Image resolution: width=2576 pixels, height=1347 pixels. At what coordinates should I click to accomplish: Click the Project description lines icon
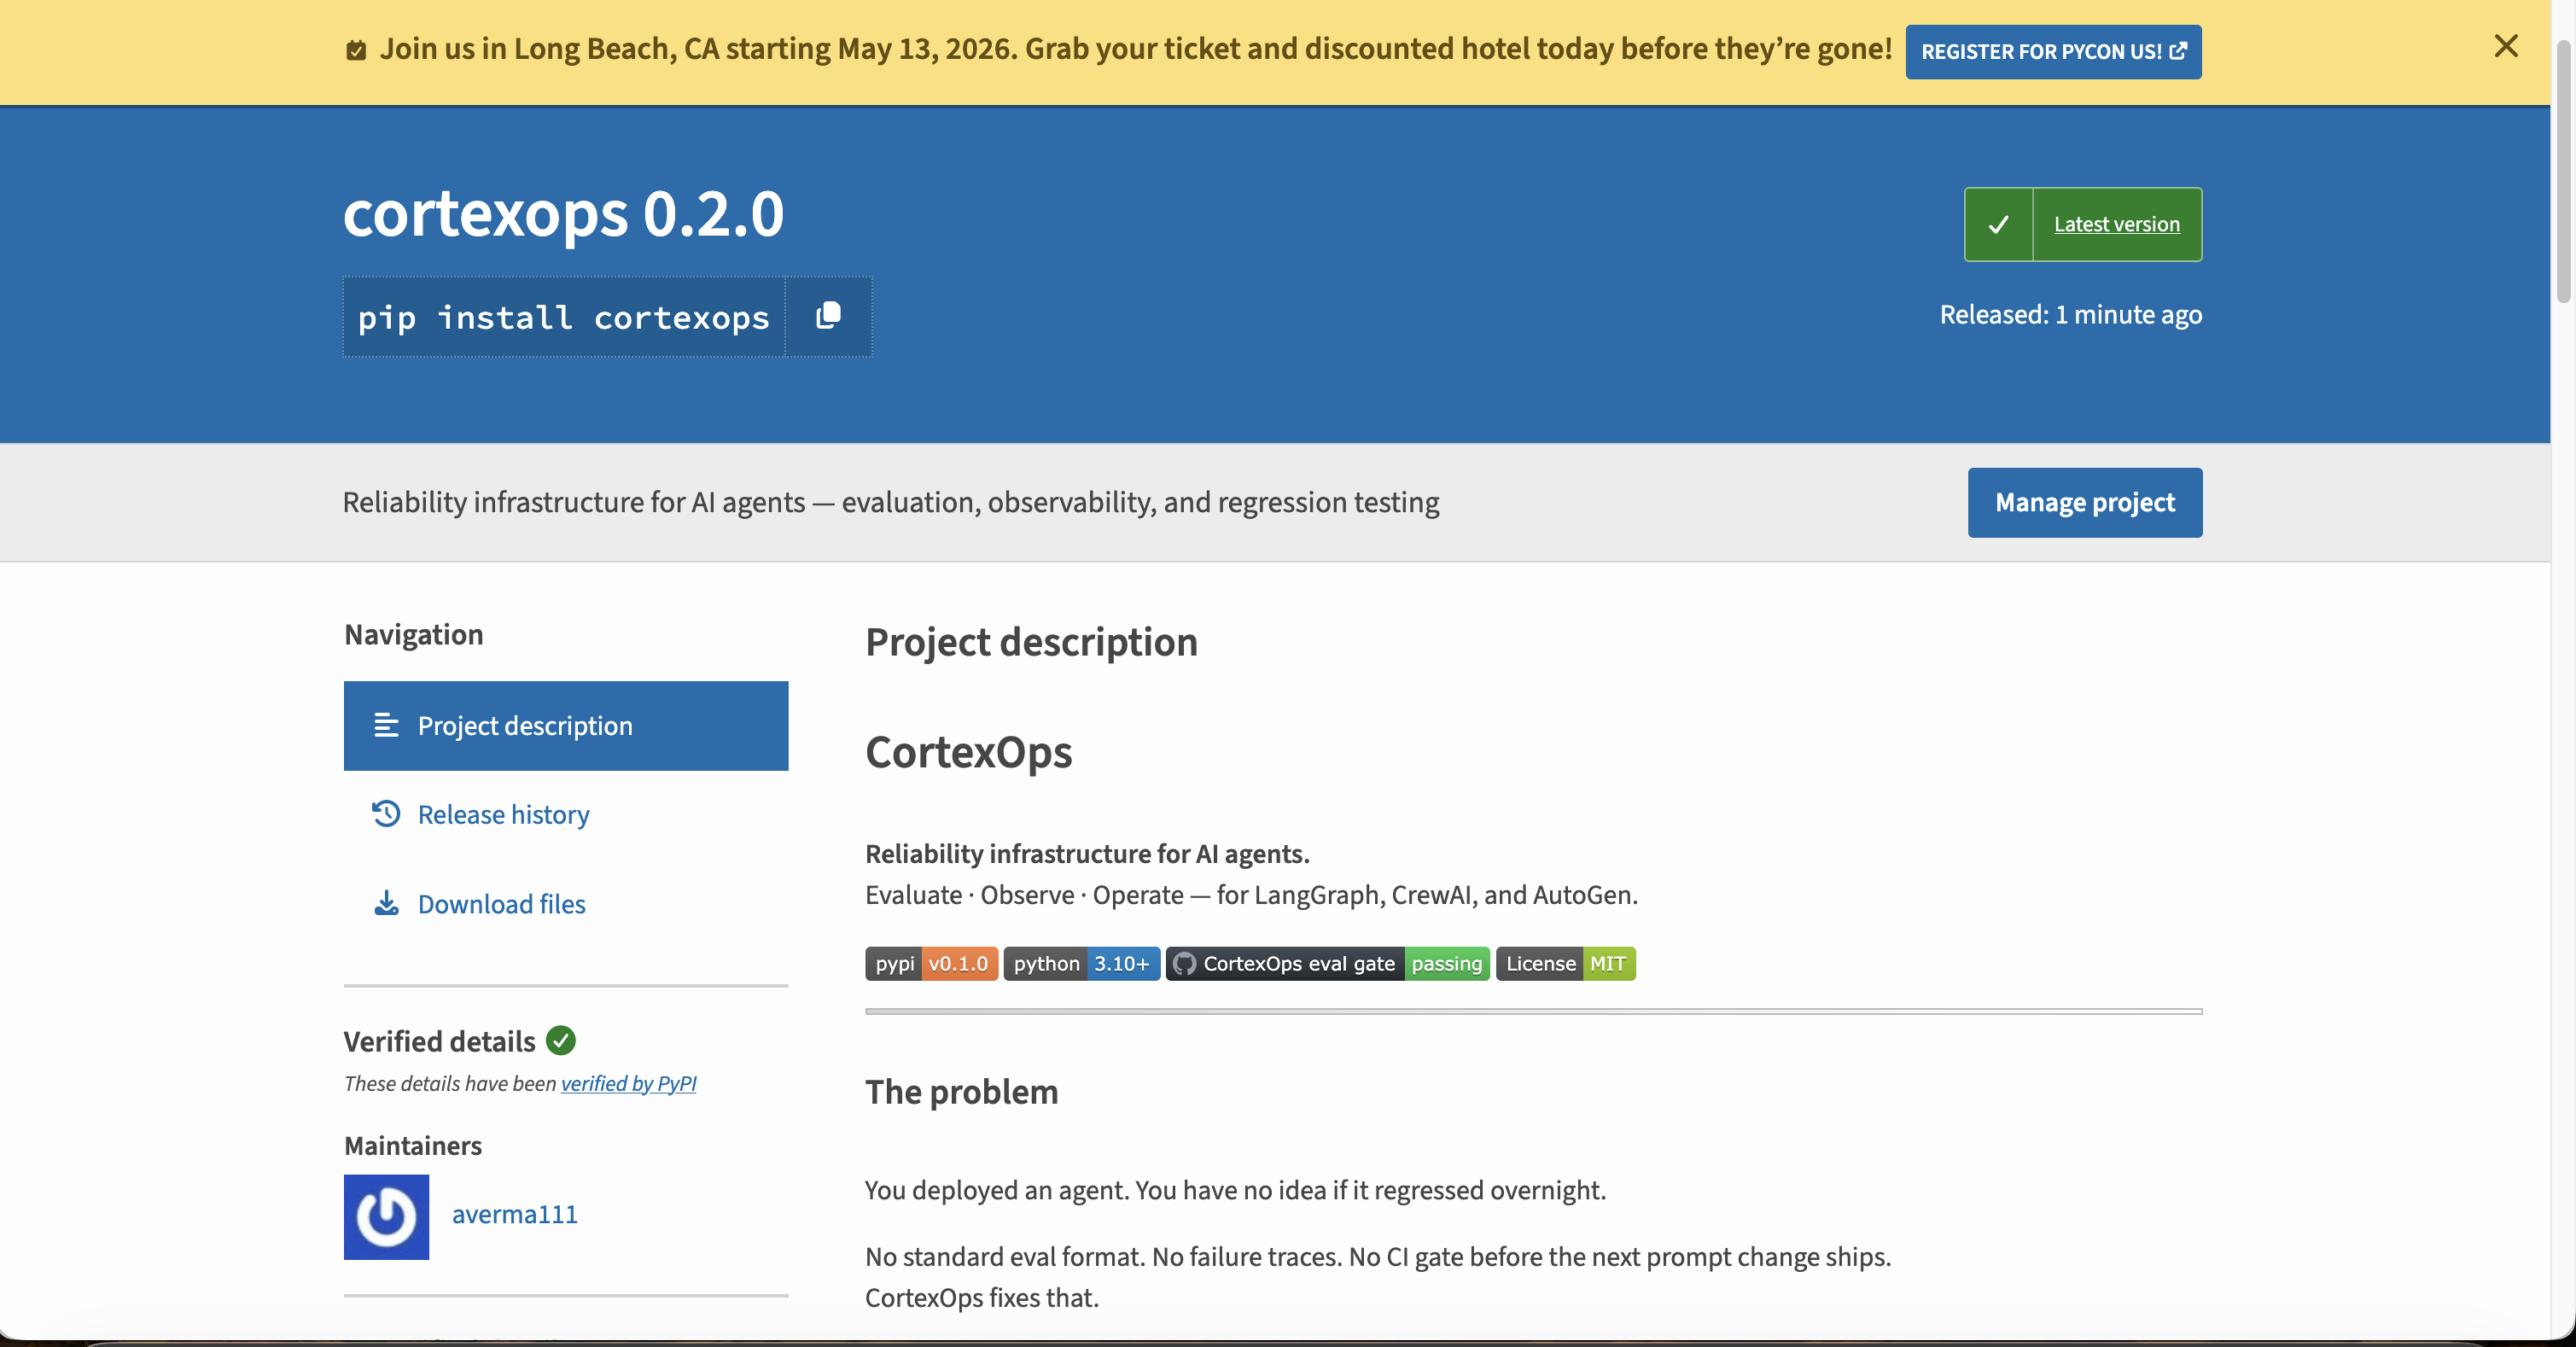pos(386,726)
